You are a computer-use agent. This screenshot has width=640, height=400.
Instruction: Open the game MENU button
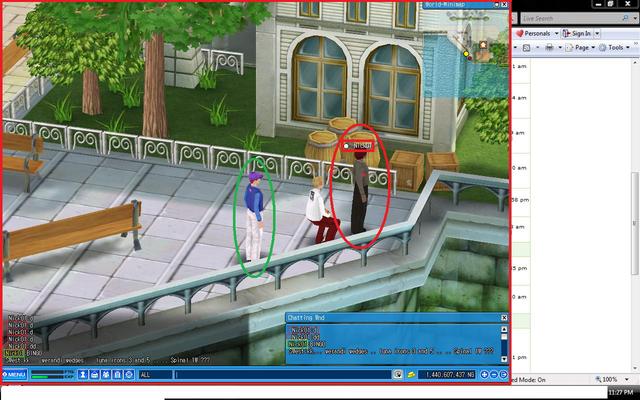[14, 374]
